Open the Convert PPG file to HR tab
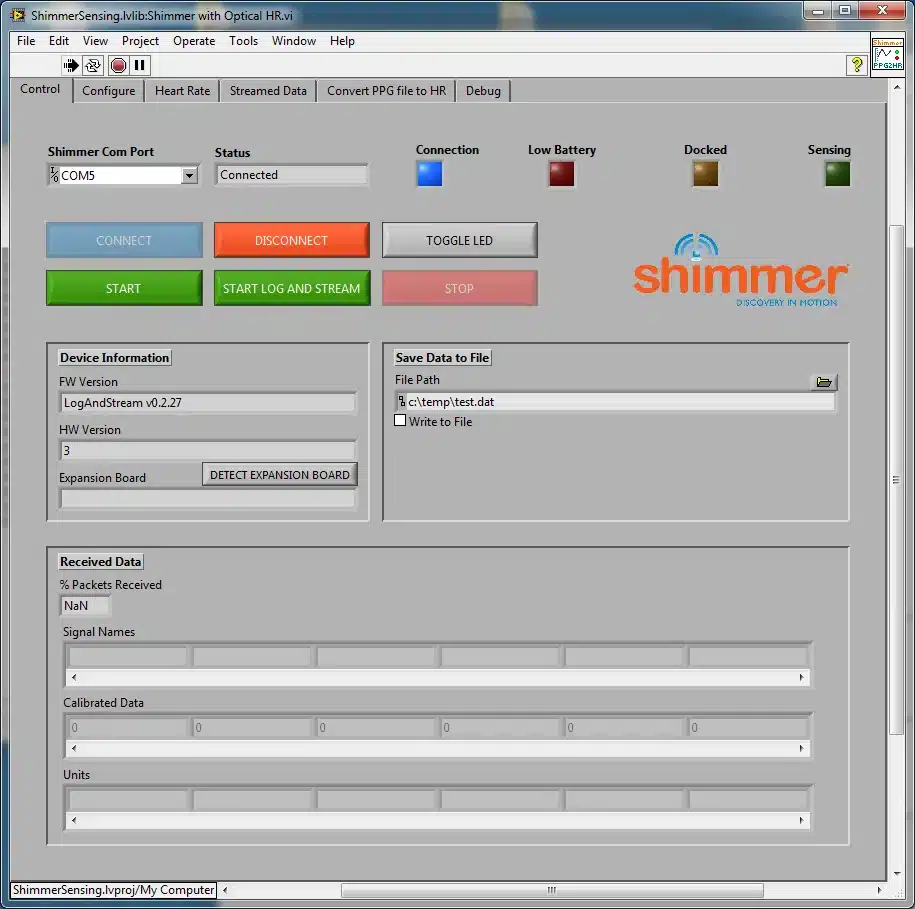The image size is (915, 909). tap(386, 91)
